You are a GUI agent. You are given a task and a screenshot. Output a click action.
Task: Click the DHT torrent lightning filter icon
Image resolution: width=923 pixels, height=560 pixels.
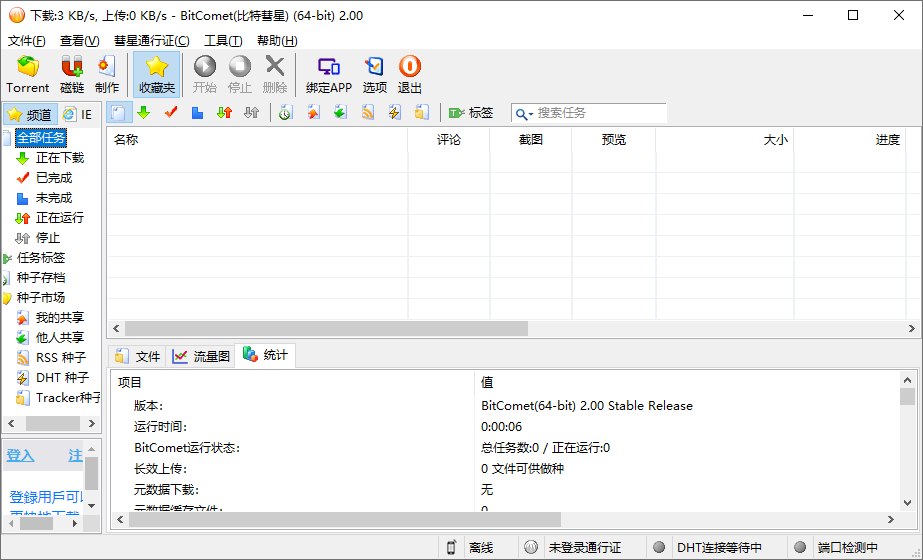[x=394, y=112]
